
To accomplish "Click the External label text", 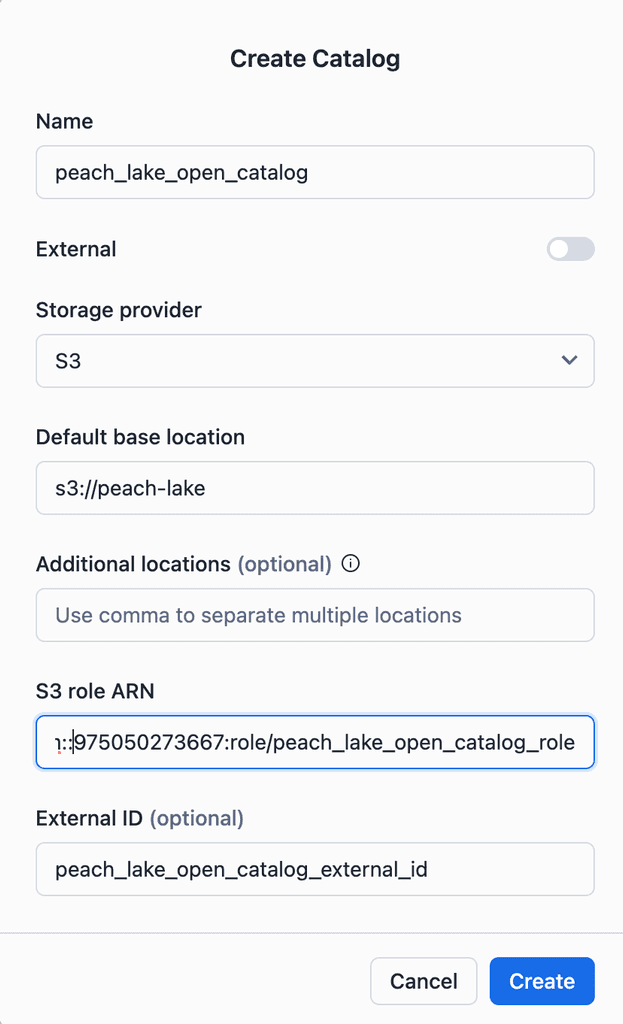I will click(75, 248).
